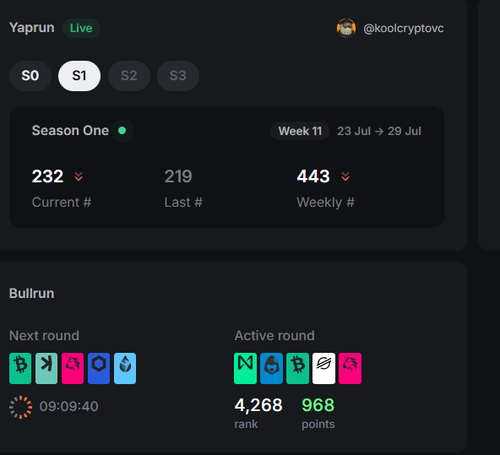500x455 pixels.
Task: Select the S1 season tab
Action: (x=79, y=76)
